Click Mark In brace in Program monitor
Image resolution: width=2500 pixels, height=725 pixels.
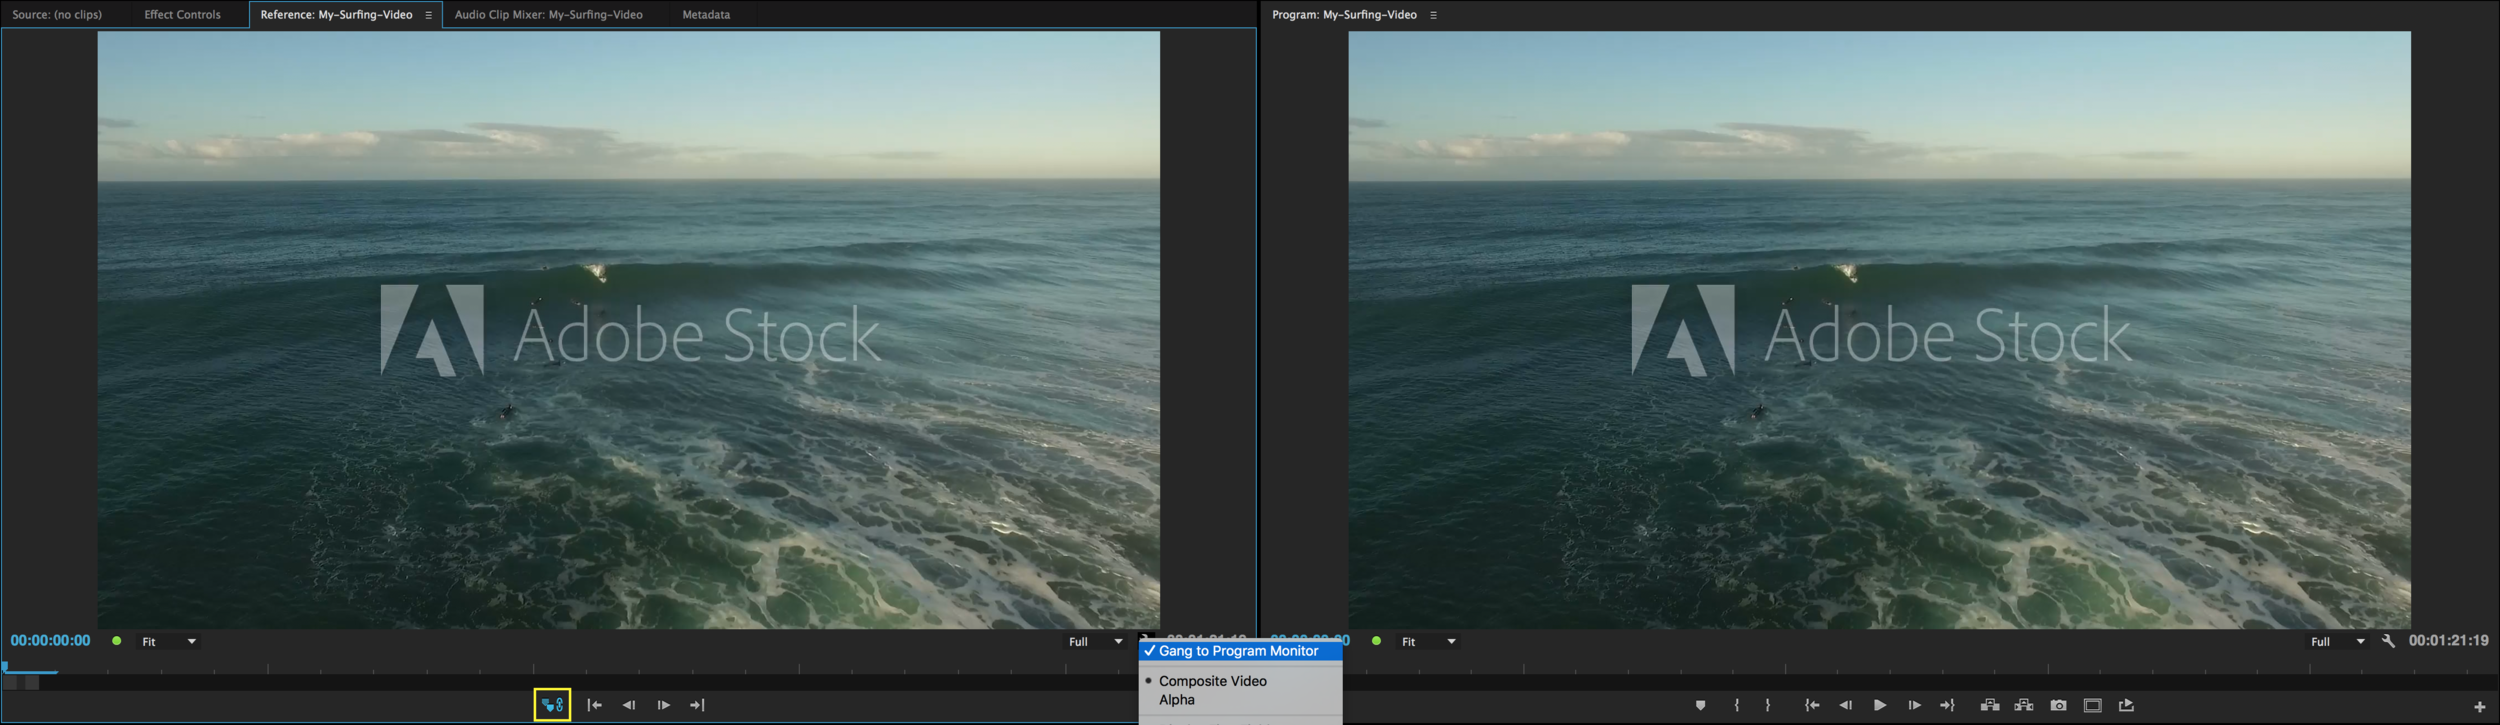(1736, 705)
